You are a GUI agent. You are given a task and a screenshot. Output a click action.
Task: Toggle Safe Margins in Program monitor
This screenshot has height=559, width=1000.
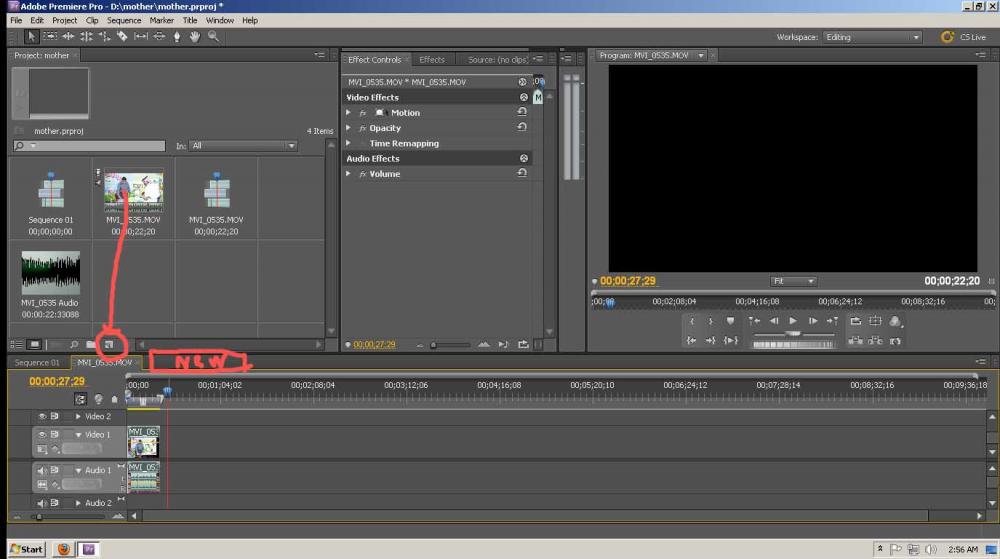875,321
